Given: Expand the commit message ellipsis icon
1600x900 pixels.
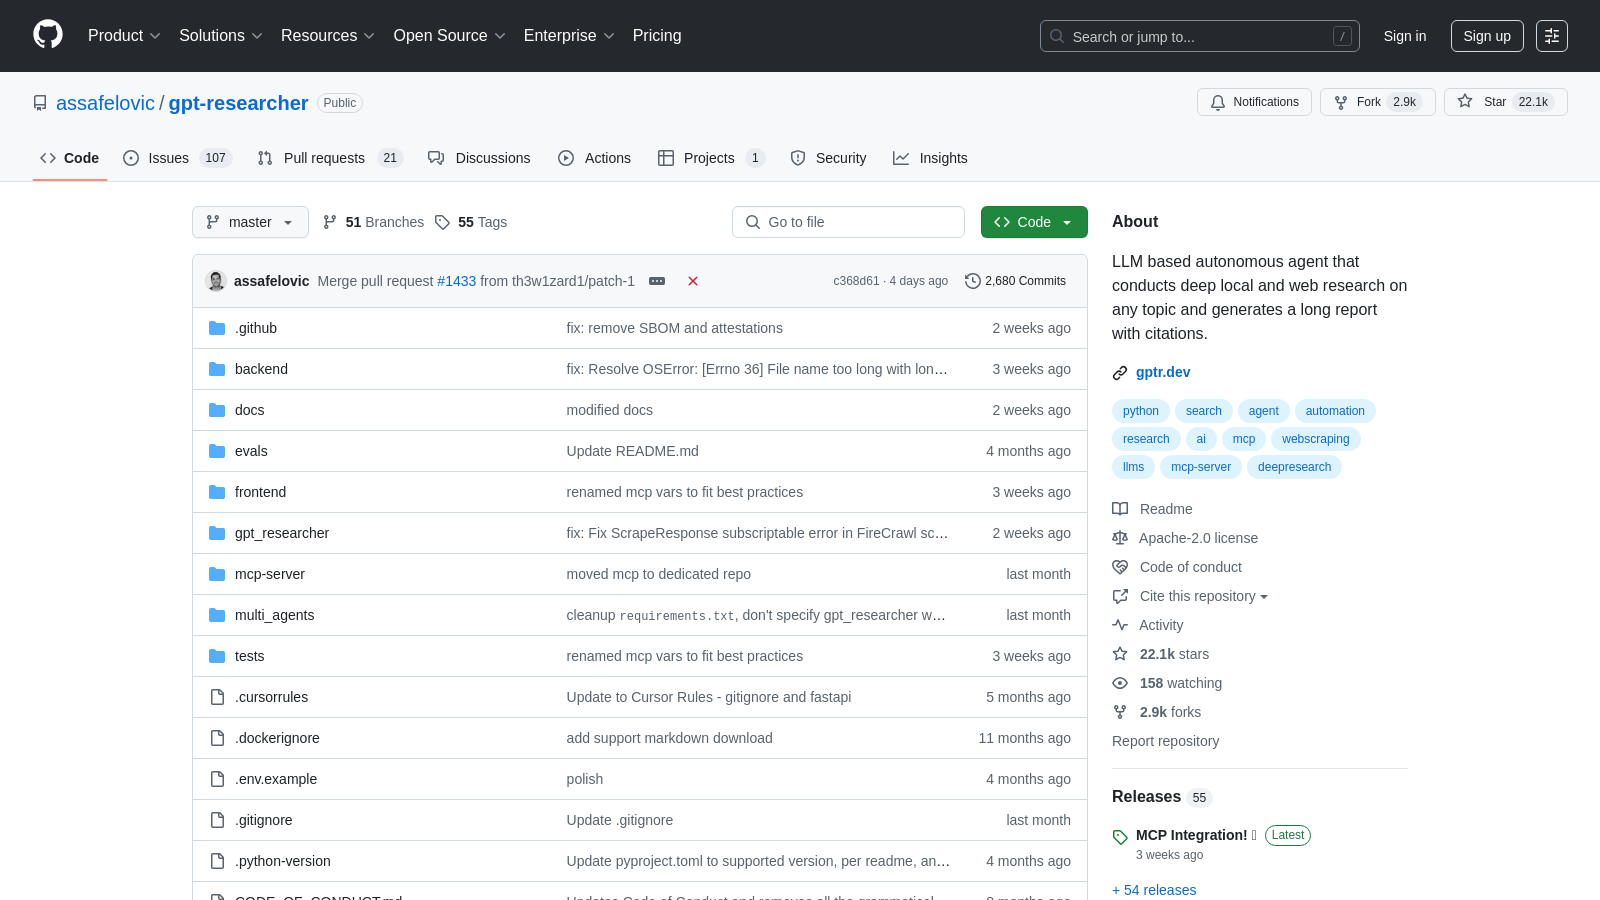Looking at the screenshot, I should point(657,281).
